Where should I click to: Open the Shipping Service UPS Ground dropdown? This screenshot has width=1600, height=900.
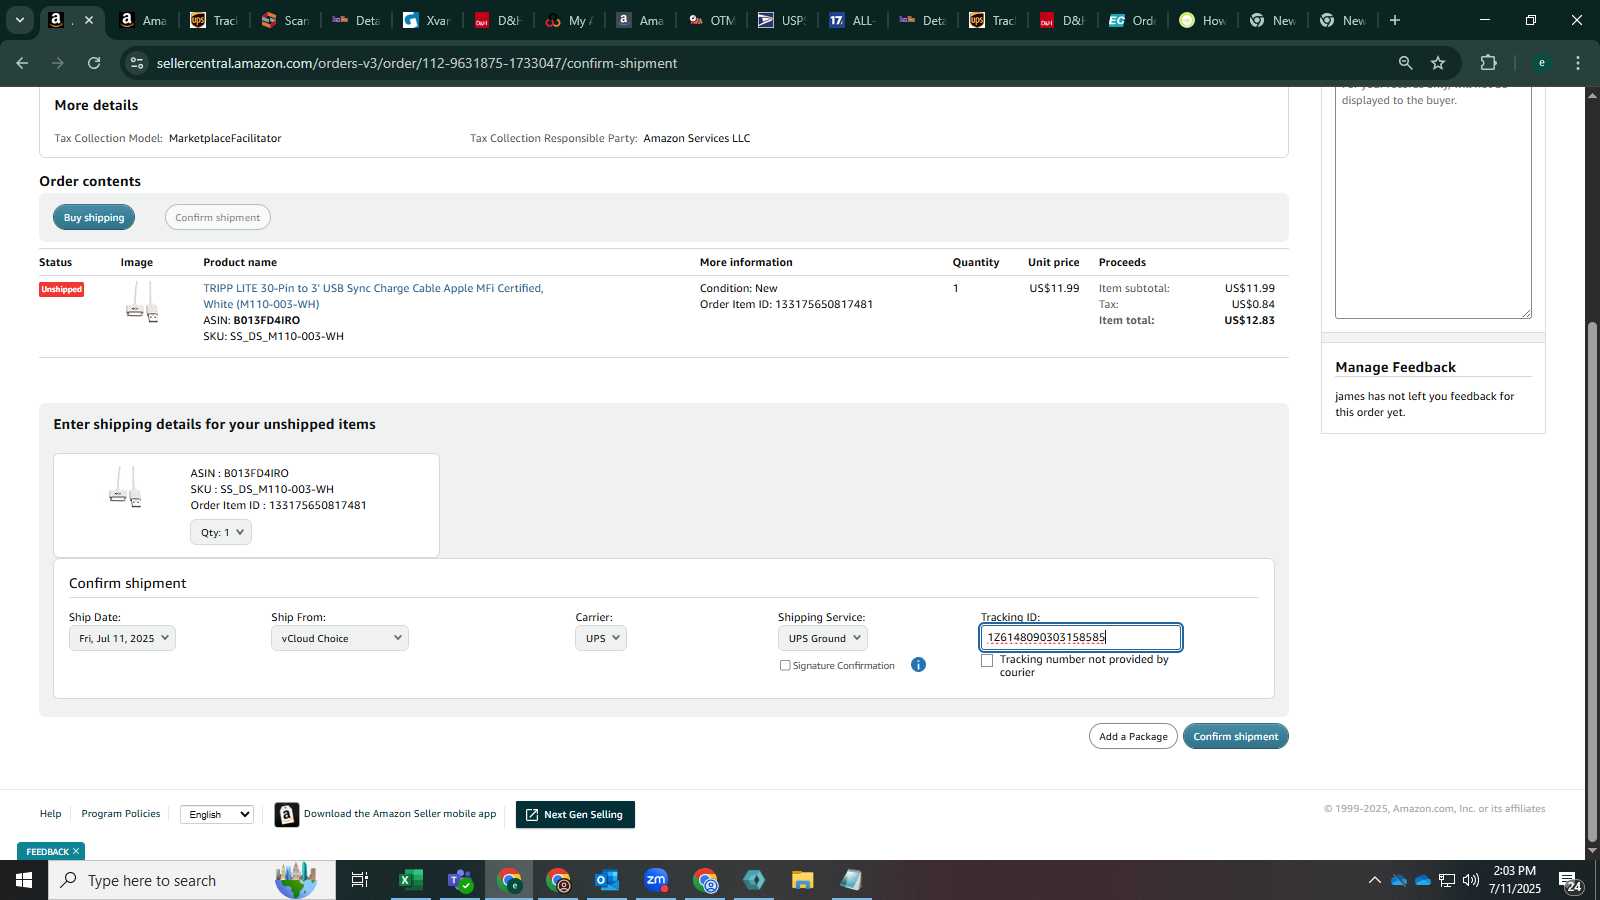tap(823, 638)
